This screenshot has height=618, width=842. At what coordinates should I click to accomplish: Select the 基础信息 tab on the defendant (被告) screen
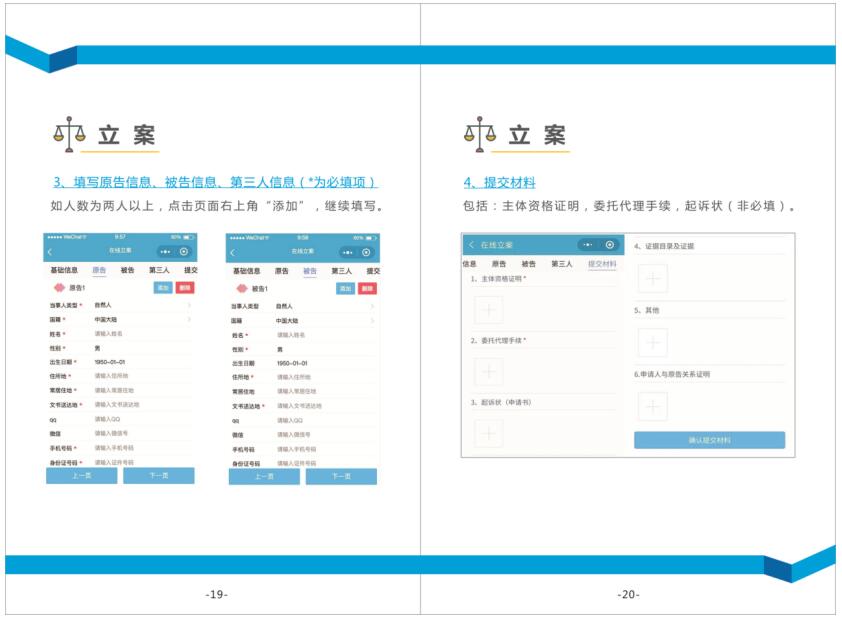point(246,271)
